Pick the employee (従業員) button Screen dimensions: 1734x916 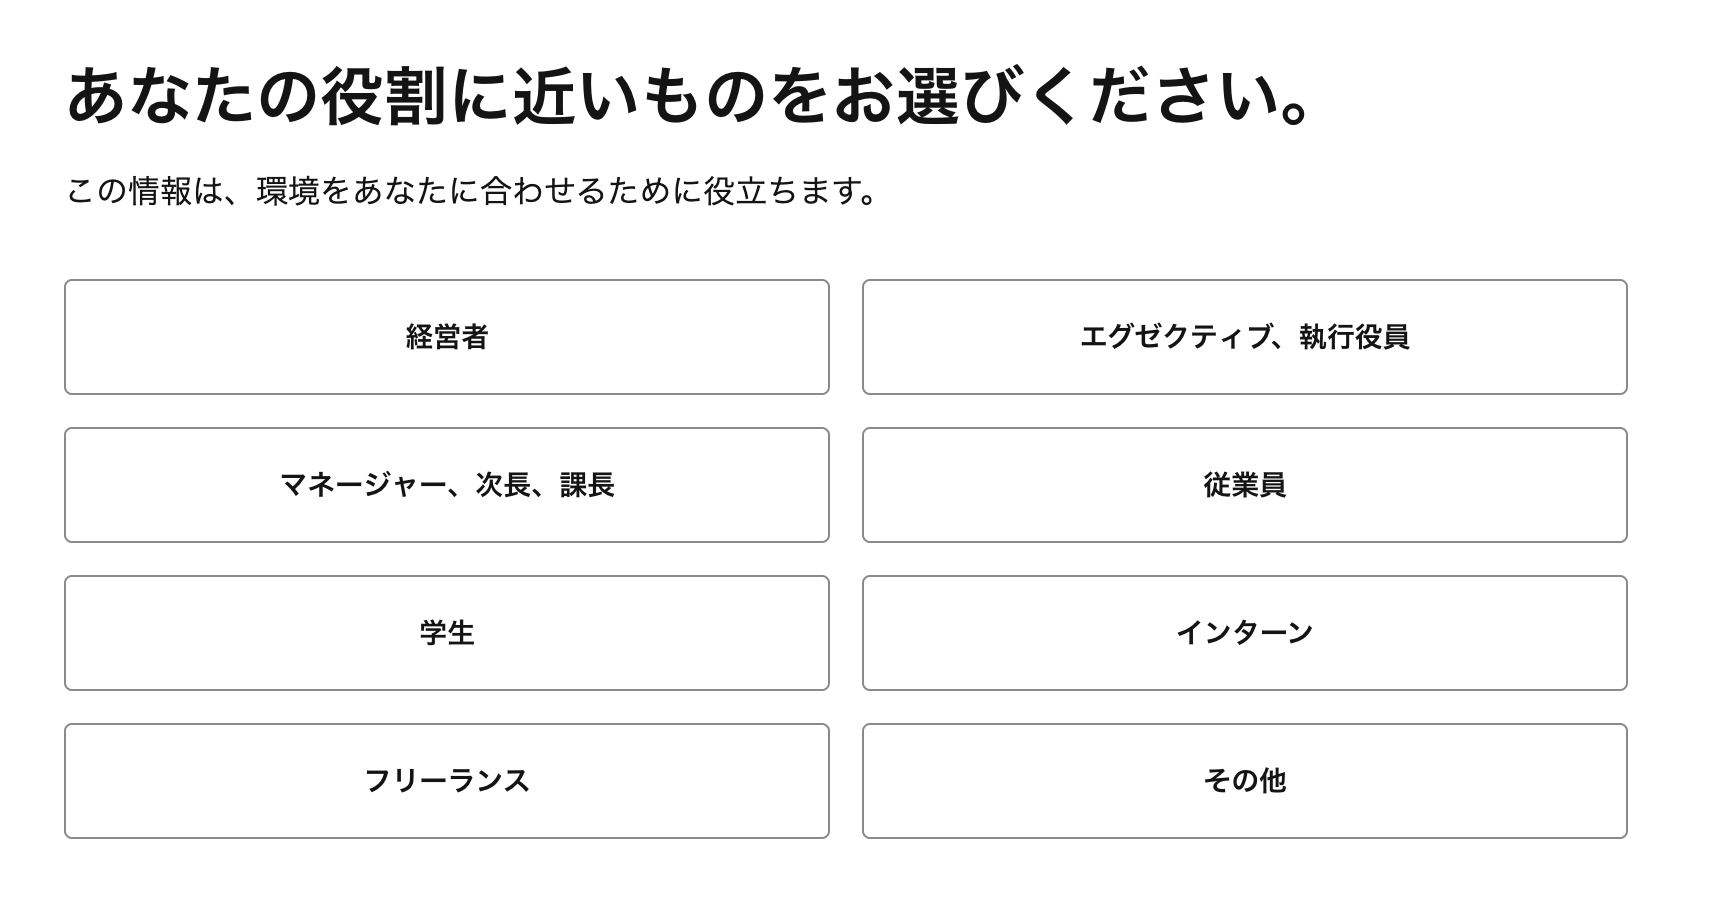(1244, 485)
